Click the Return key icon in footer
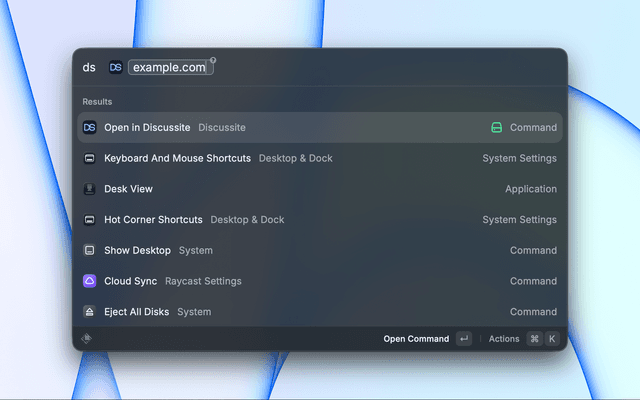 click(x=464, y=339)
